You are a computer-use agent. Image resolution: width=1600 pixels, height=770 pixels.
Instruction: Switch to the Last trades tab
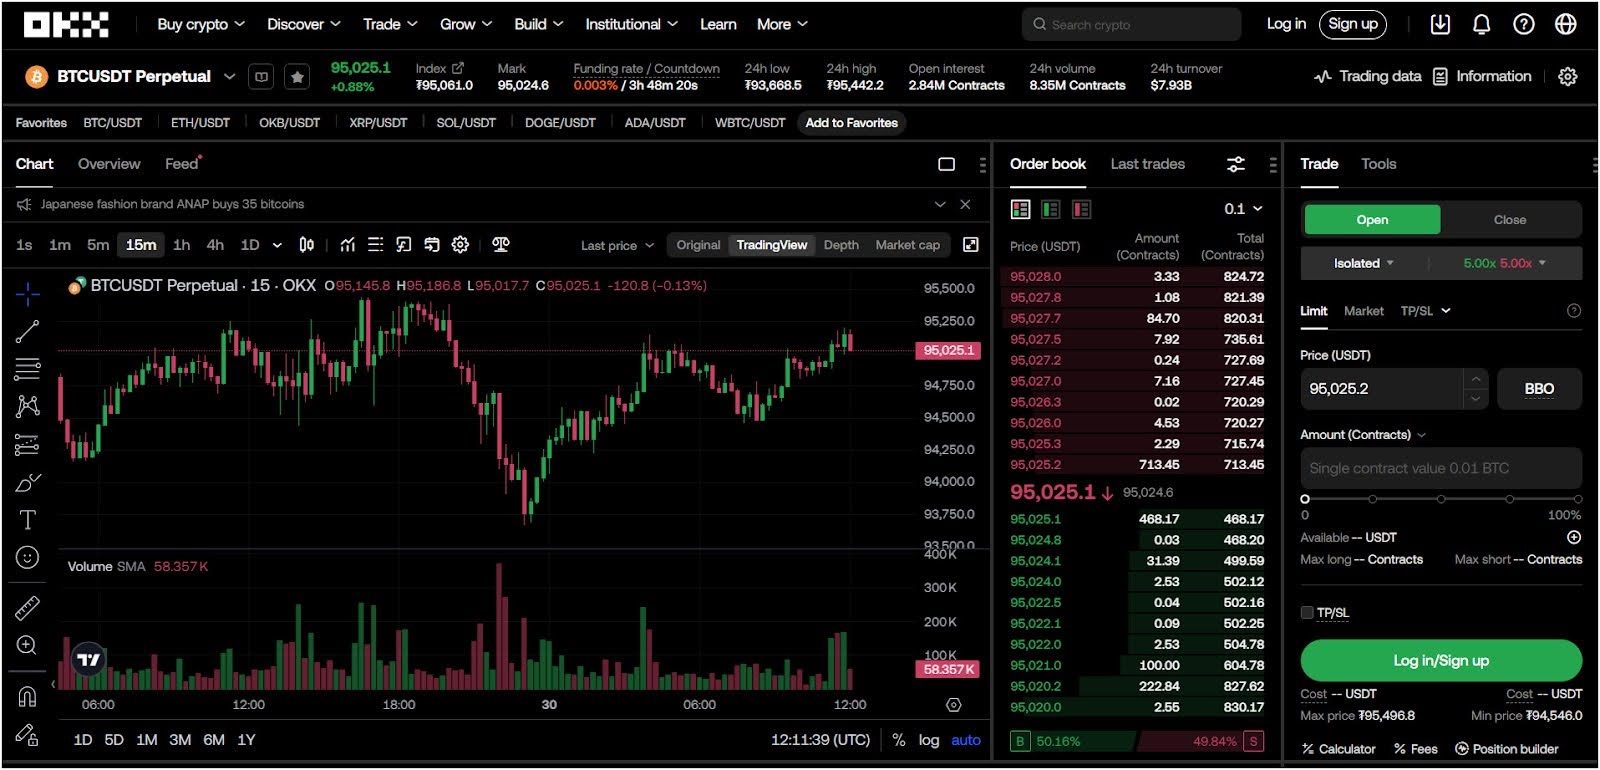point(1147,164)
